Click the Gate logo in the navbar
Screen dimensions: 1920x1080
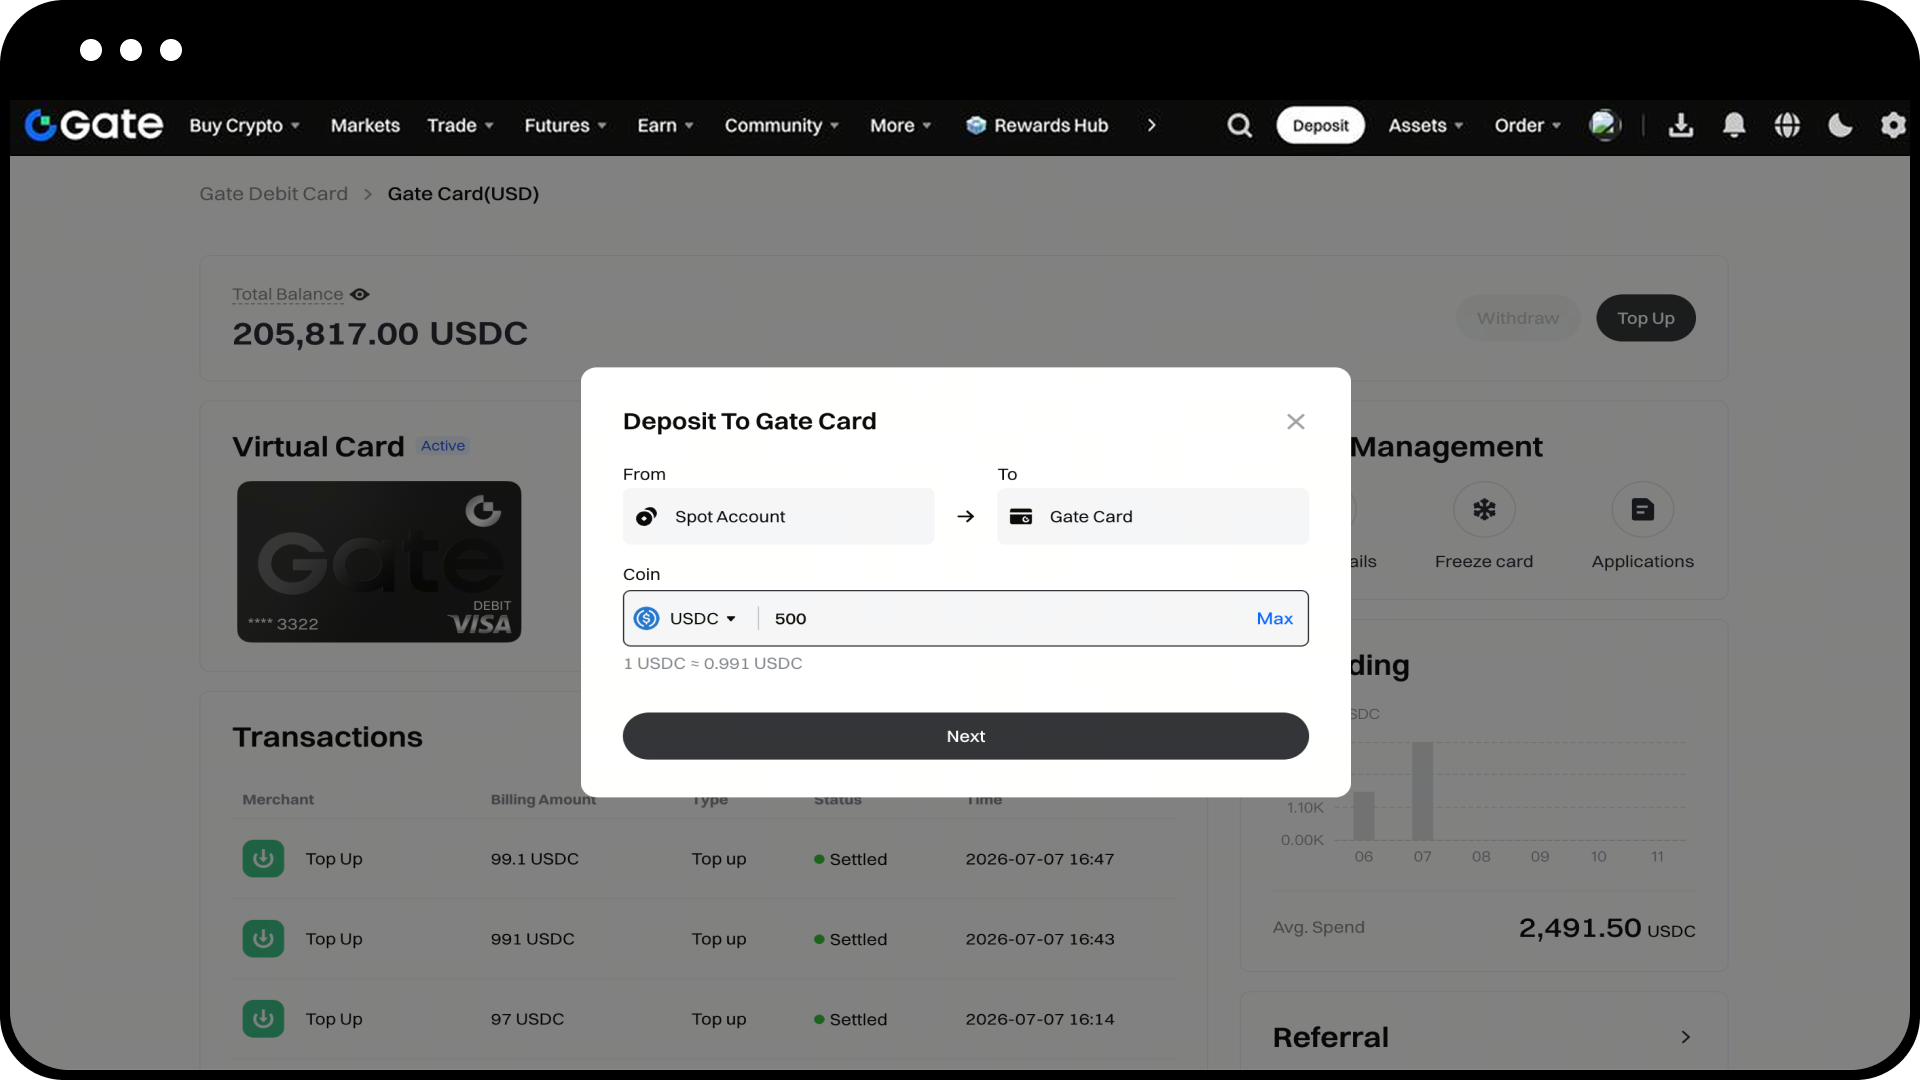94,125
